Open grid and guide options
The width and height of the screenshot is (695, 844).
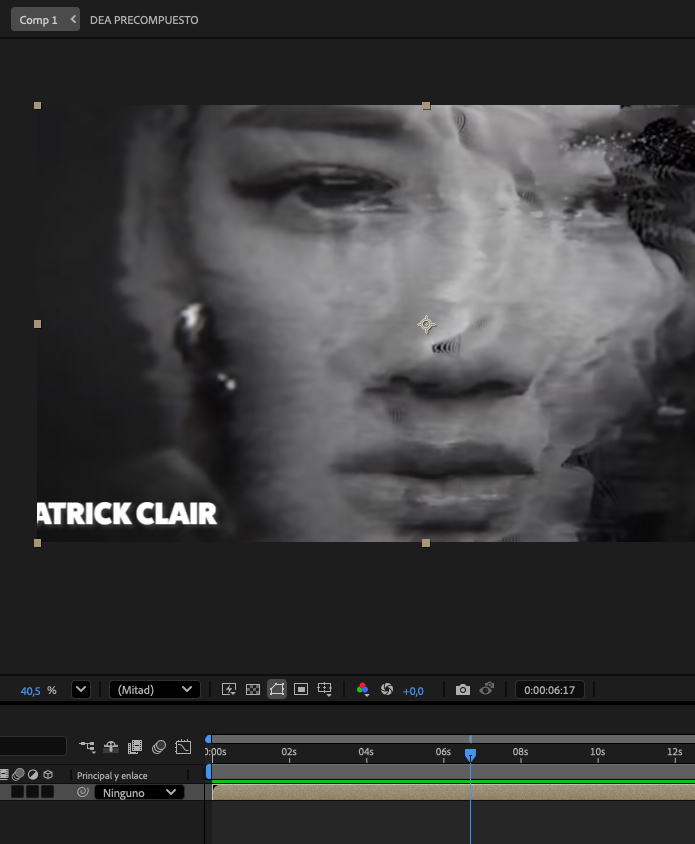coord(325,690)
